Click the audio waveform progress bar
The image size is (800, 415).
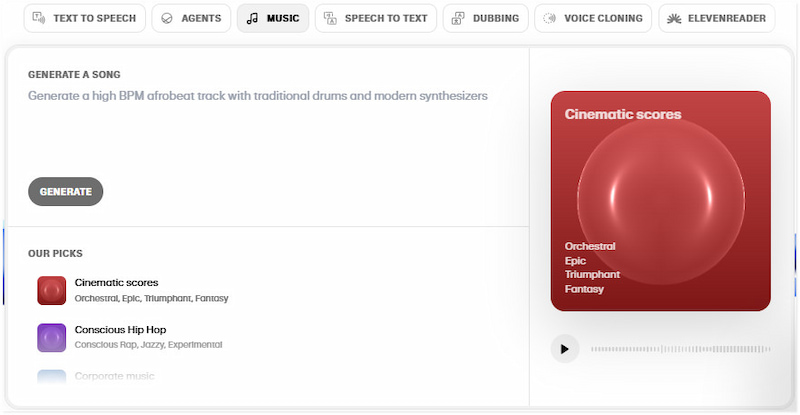(680, 349)
